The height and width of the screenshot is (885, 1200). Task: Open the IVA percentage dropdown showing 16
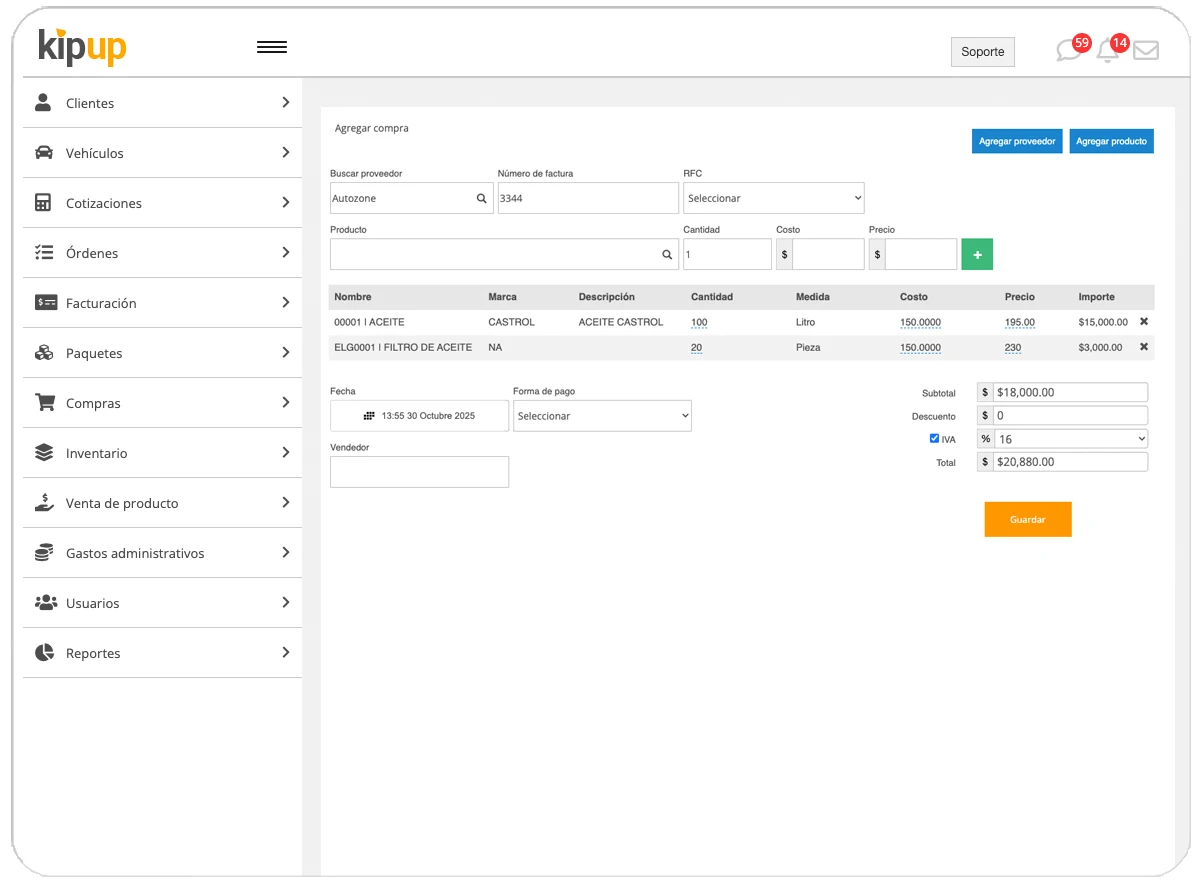[x=1071, y=438]
